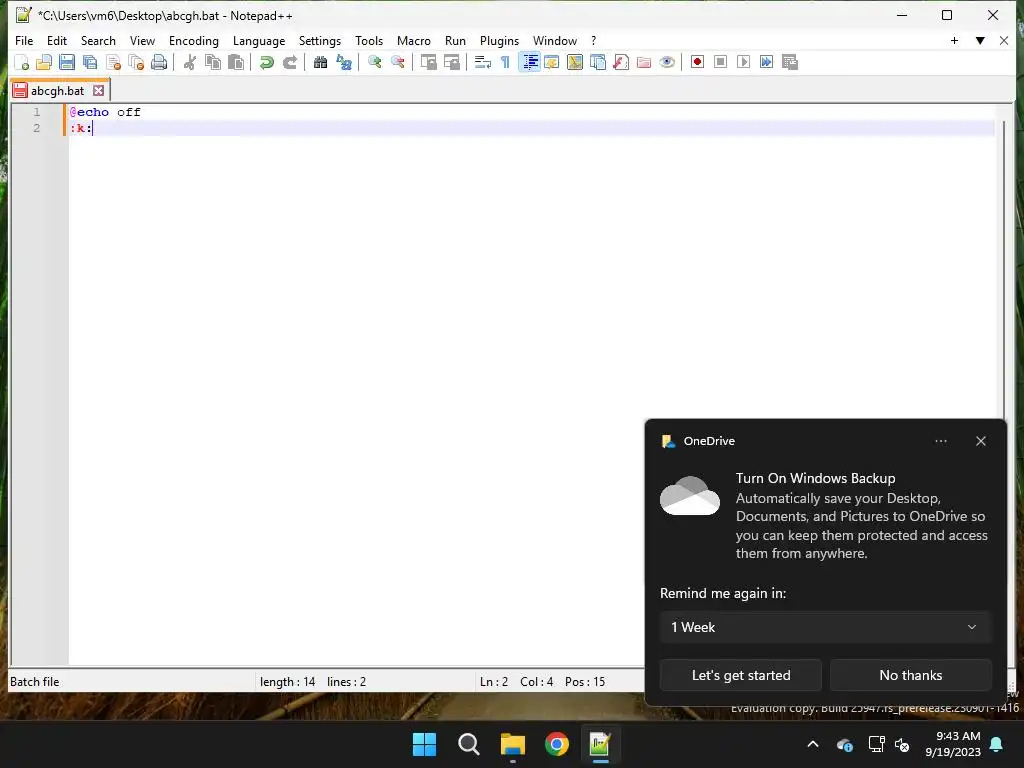1024x768 pixels.
Task: Expand the hidden system tray icons chevron
Action: [x=812, y=744]
